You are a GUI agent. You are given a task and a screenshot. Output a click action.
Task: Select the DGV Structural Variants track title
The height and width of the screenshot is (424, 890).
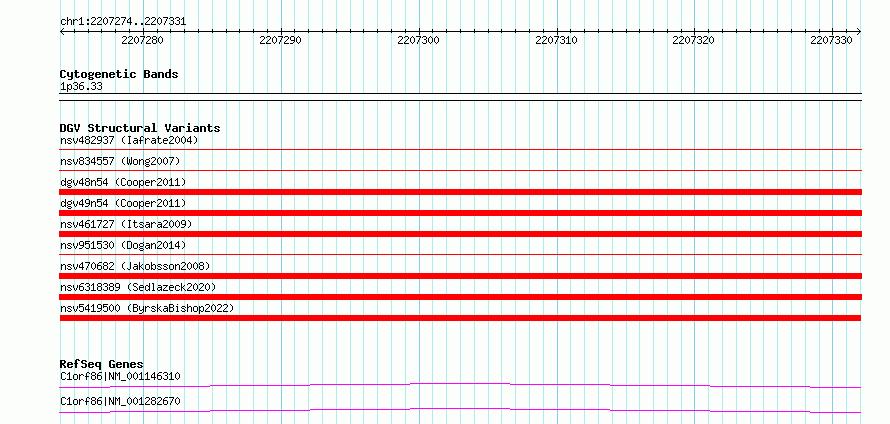[x=140, y=128]
